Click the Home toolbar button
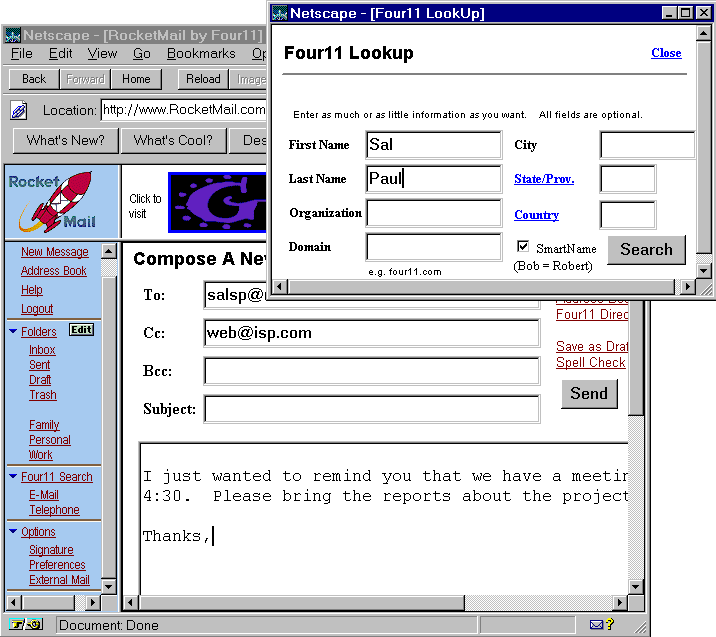The image size is (716, 637). pos(136,79)
